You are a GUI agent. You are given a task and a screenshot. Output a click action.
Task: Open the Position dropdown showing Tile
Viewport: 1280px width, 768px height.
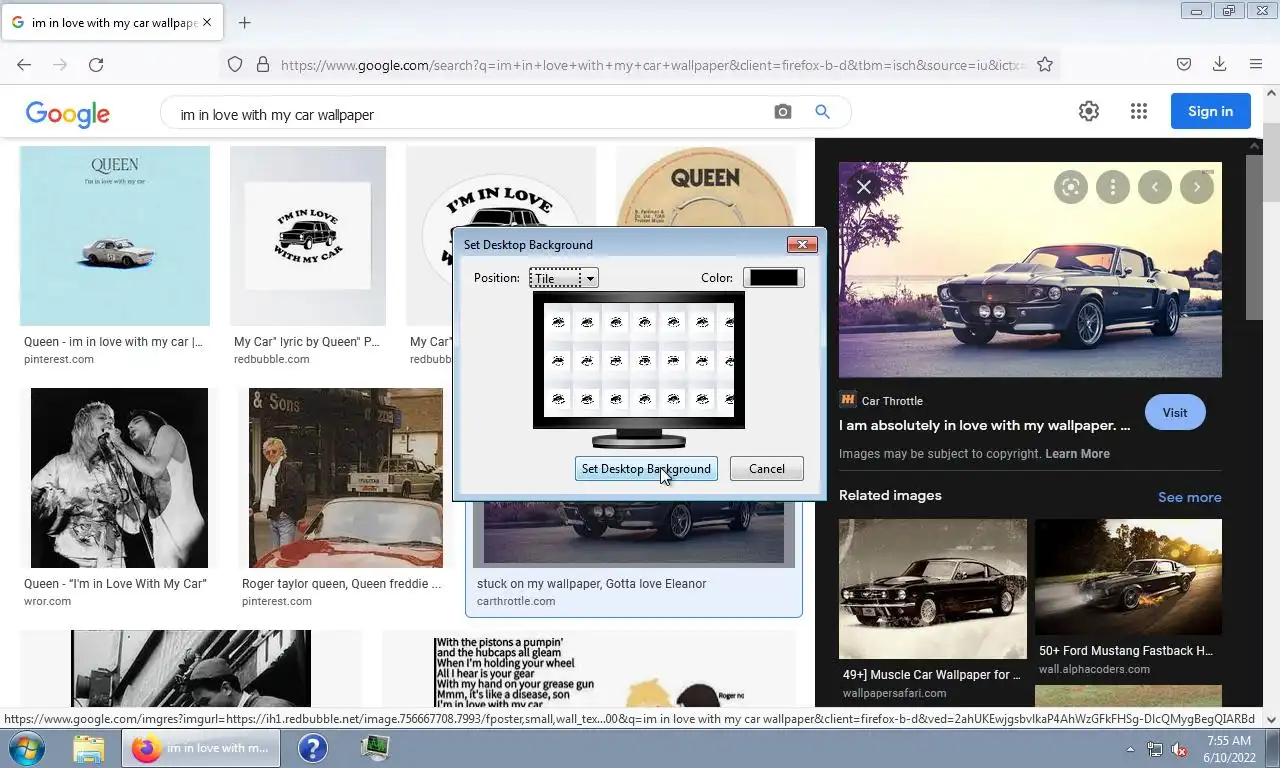[x=564, y=278]
